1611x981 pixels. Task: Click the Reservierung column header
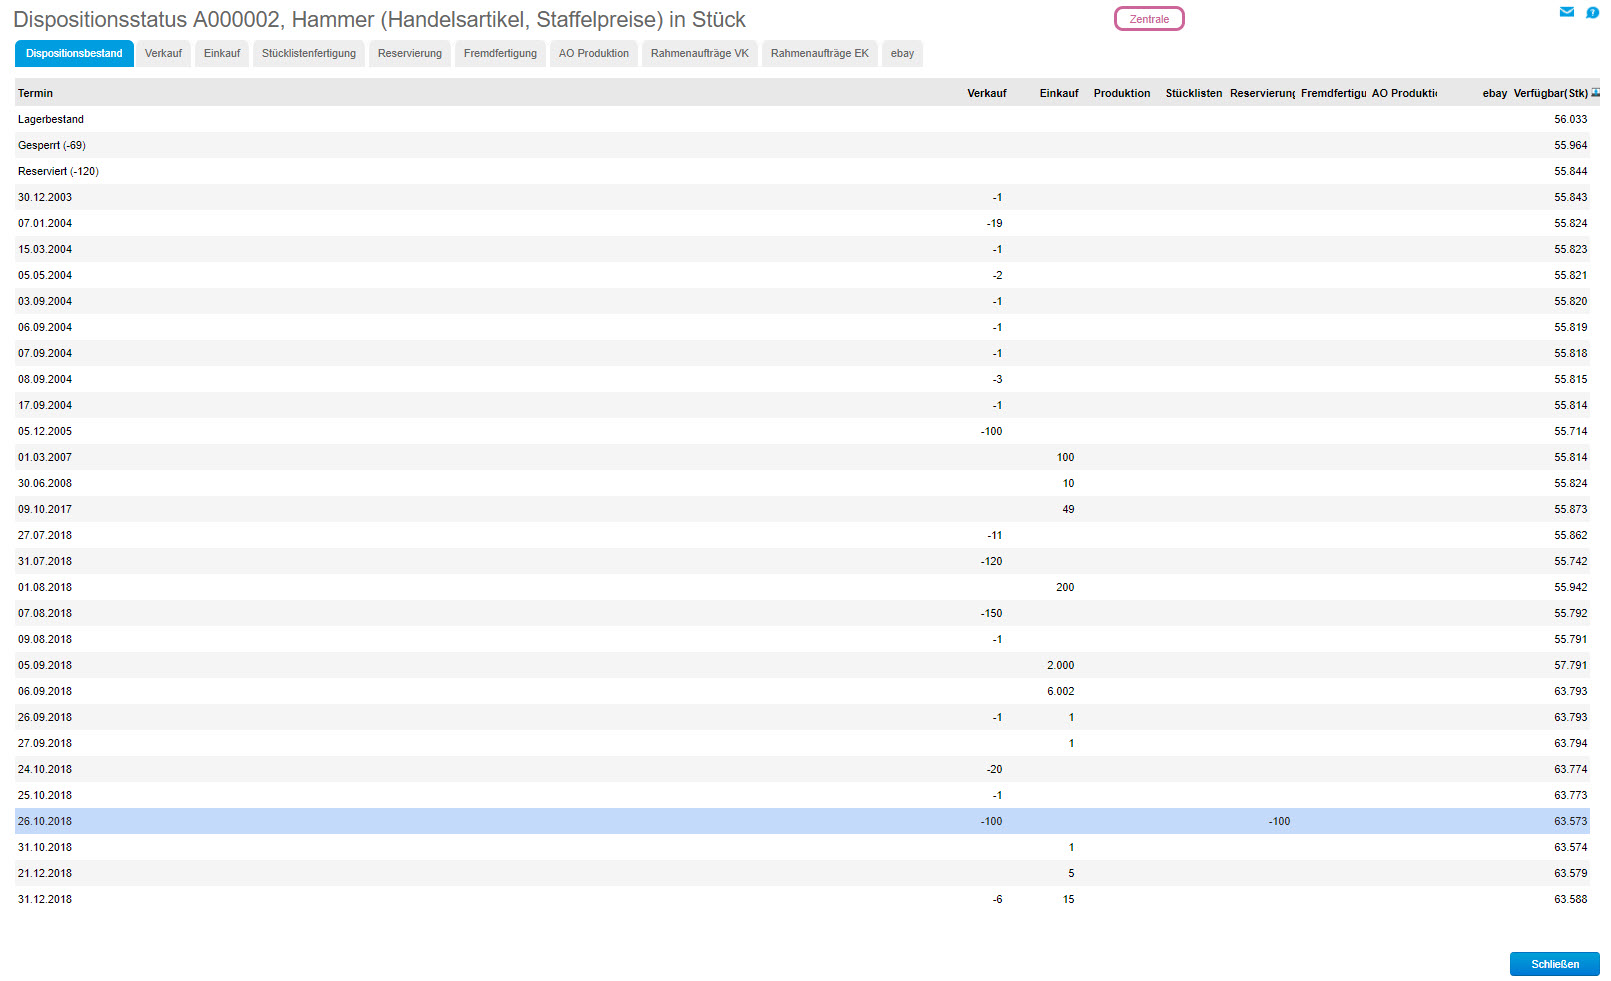[x=1262, y=93]
